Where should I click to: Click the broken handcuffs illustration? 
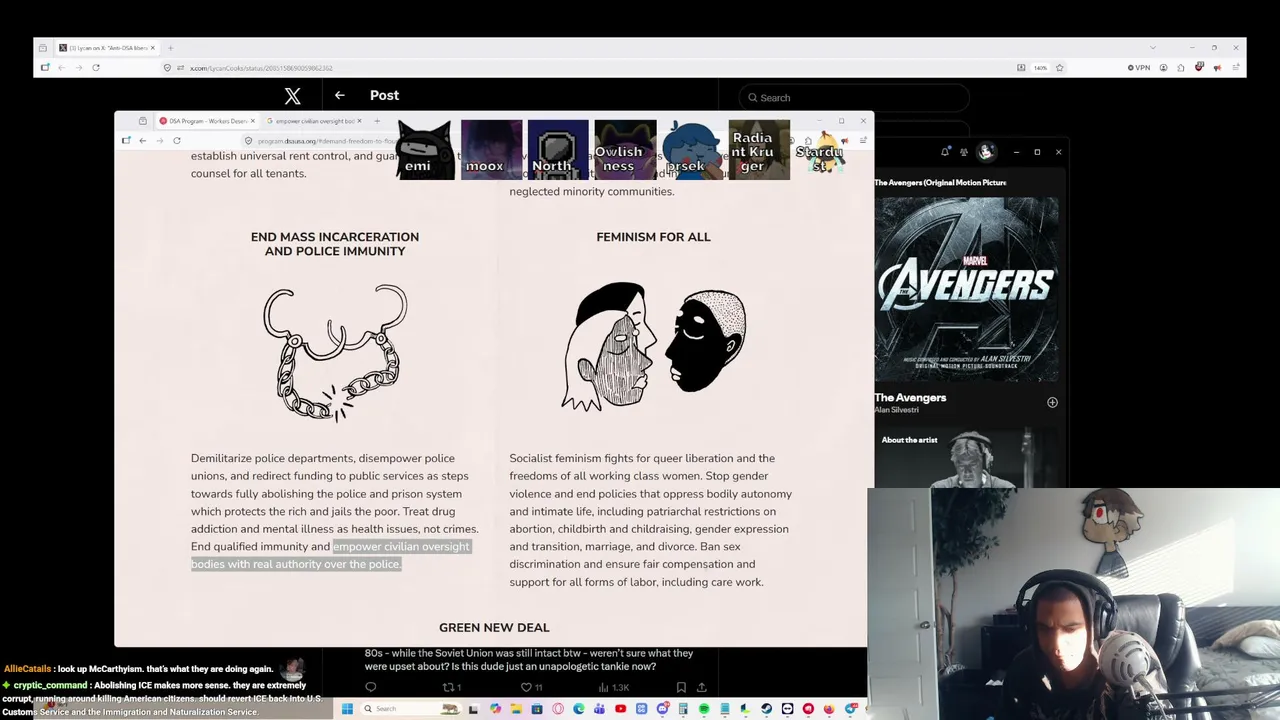point(336,352)
